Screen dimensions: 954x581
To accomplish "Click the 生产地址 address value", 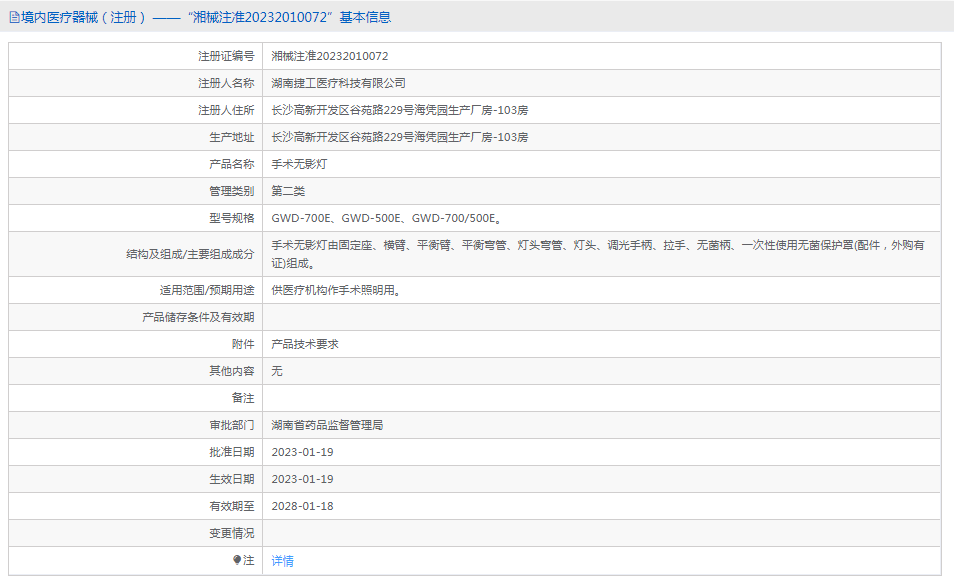I will pyautogui.click(x=400, y=137).
